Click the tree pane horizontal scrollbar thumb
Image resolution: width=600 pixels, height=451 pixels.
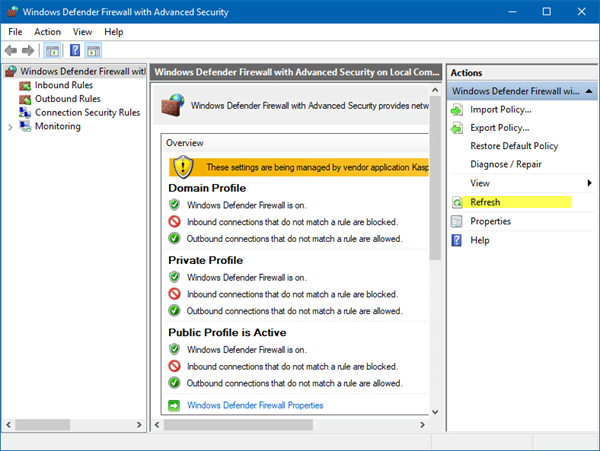tap(42, 425)
